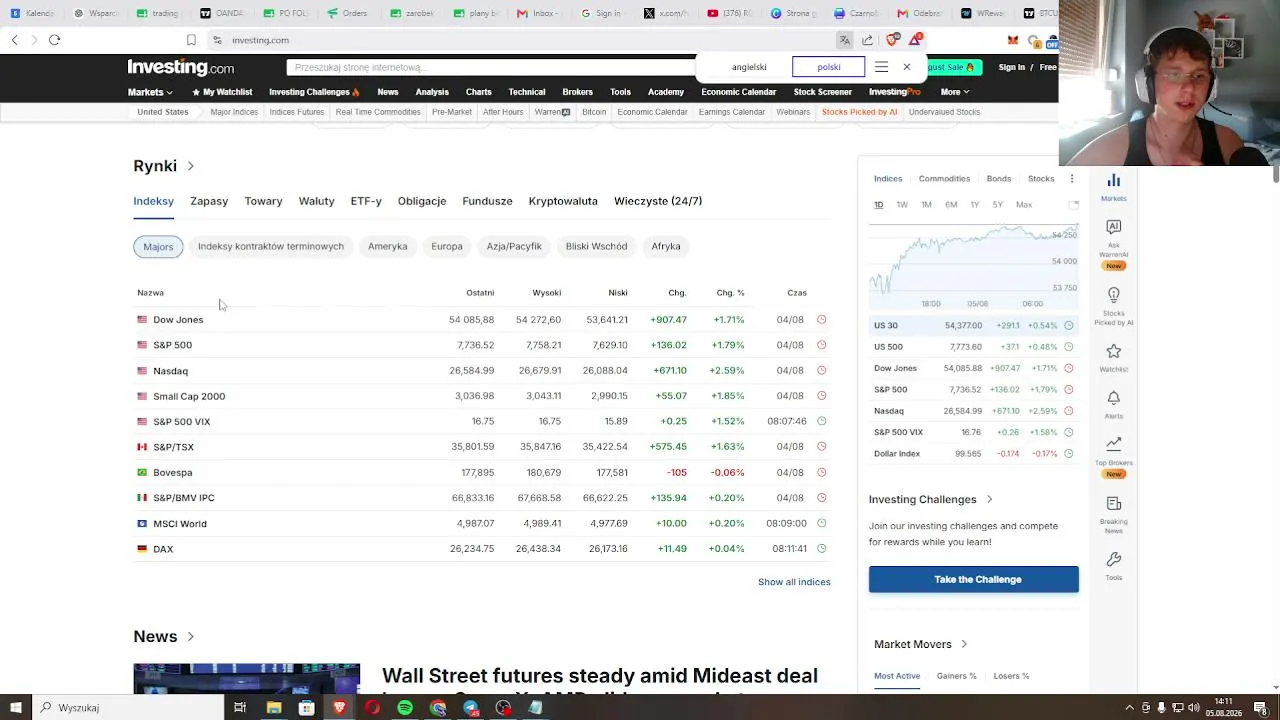1280x720 pixels.
Task: Close the translation popup
Action: 906,67
